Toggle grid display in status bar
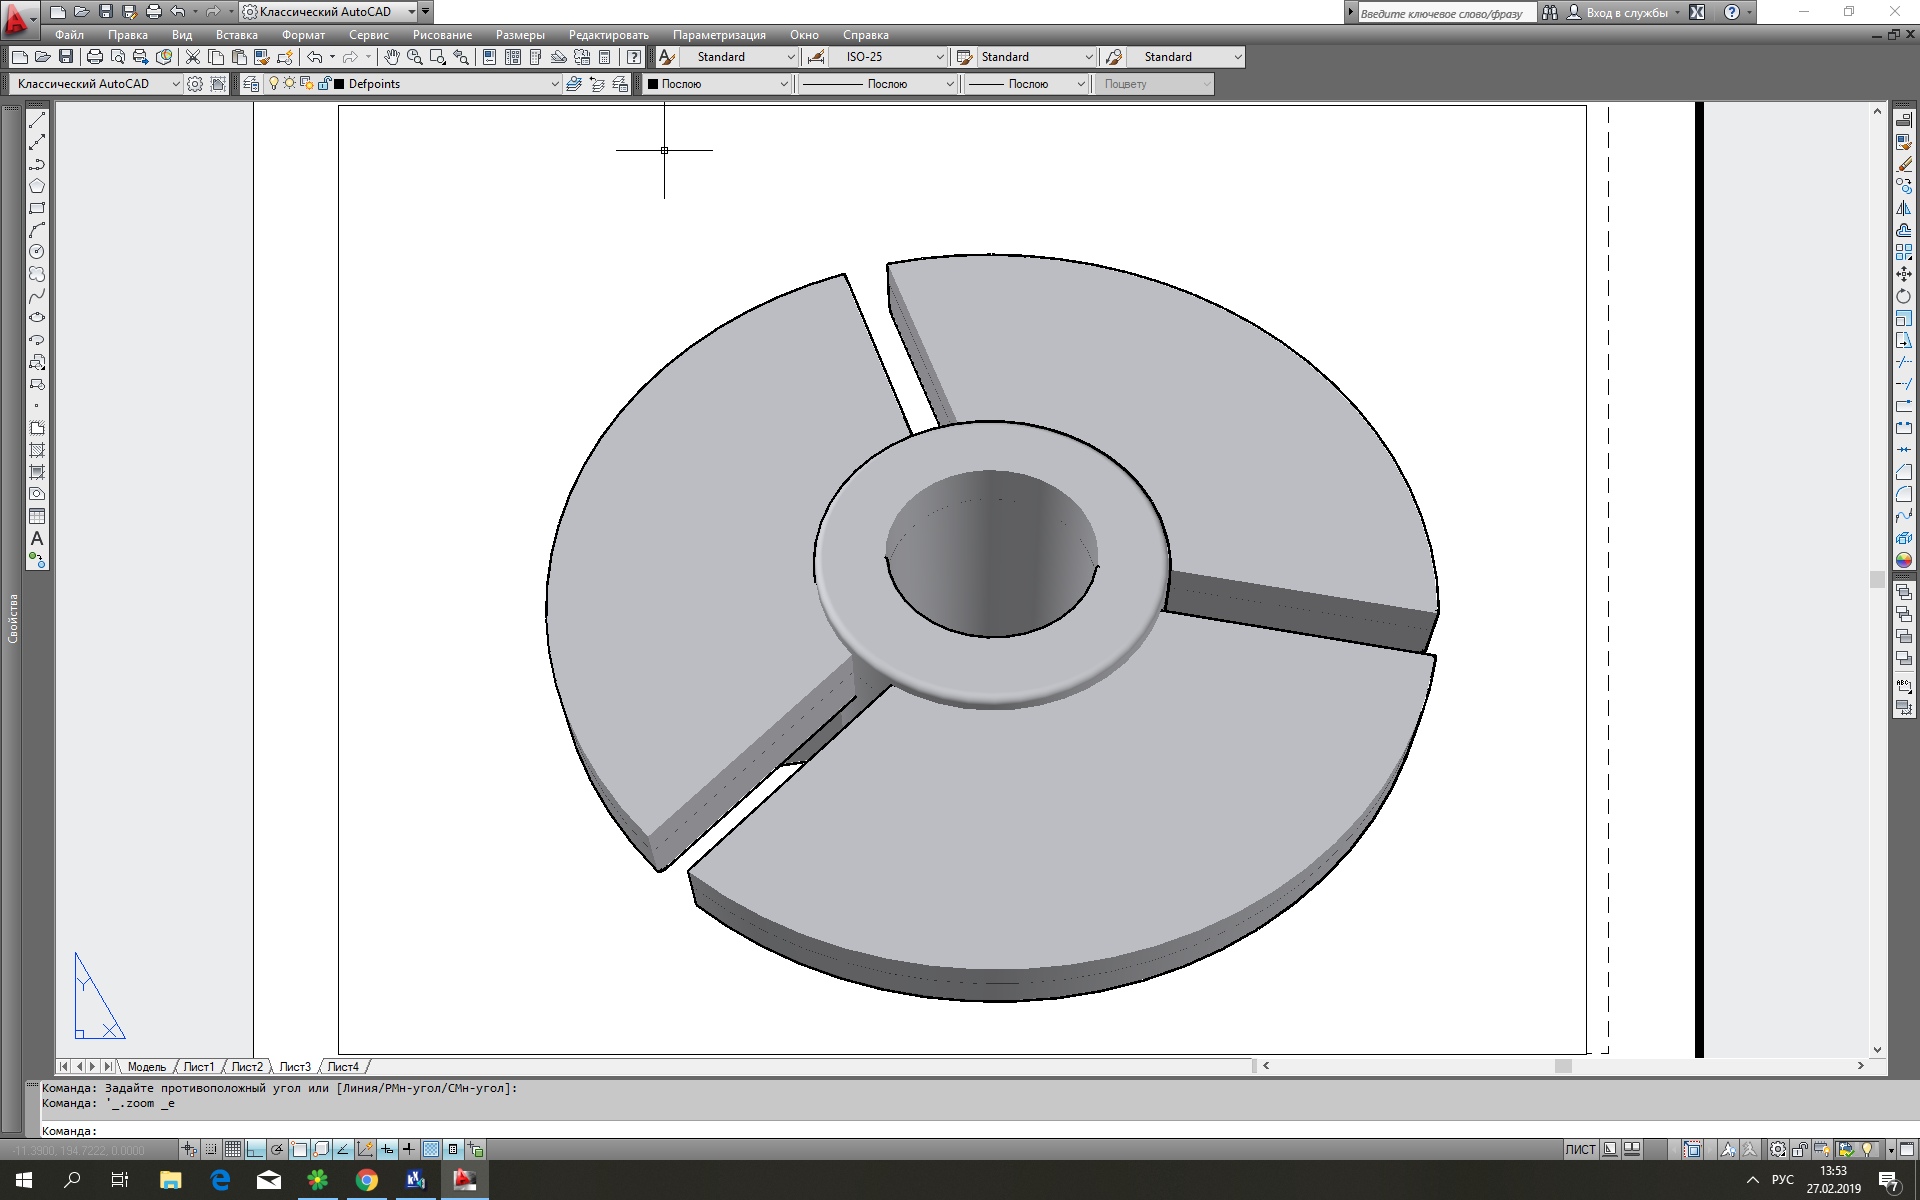 233,1149
